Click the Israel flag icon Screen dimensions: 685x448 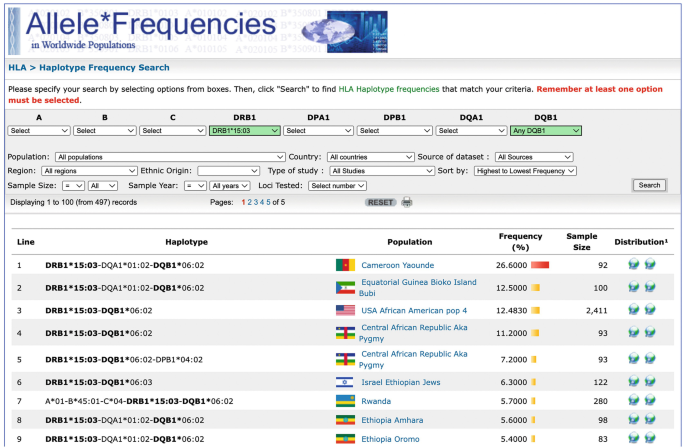click(x=345, y=382)
